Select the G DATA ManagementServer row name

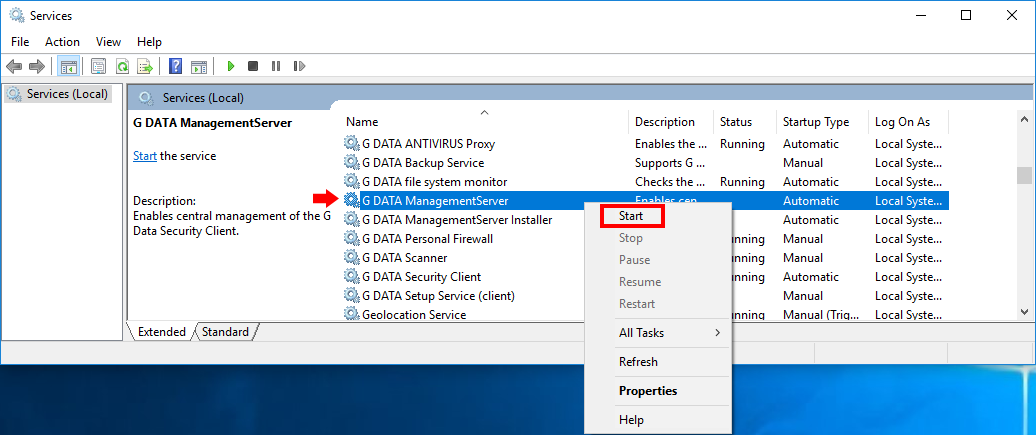click(435, 201)
